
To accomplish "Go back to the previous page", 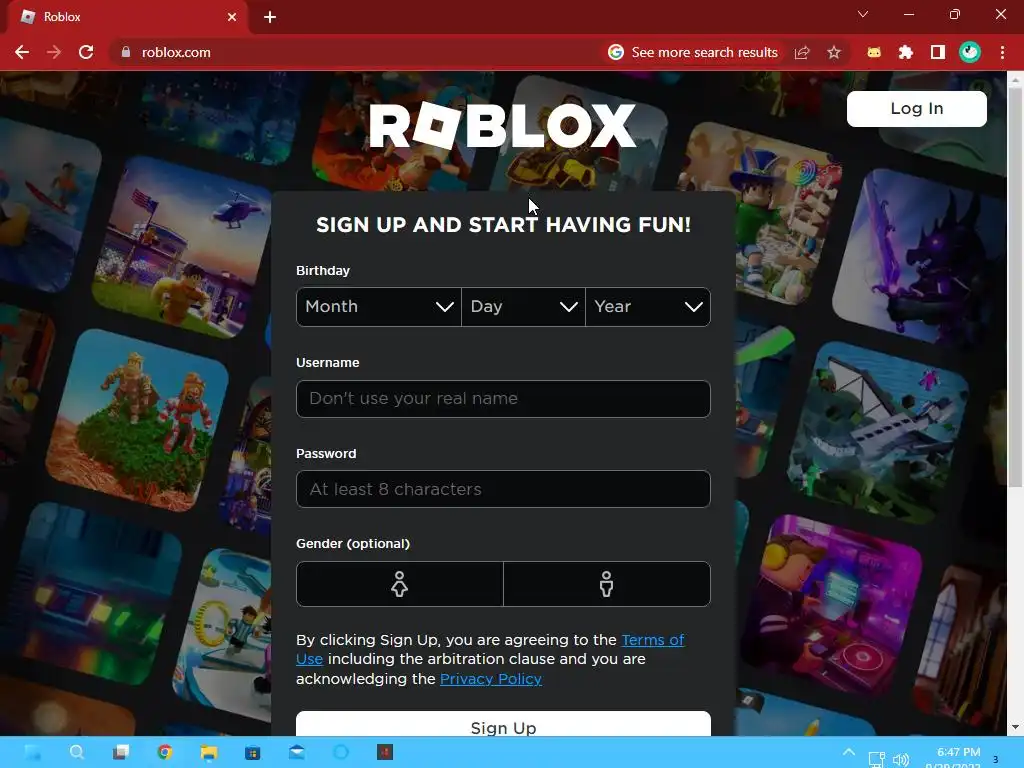I will [x=22, y=52].
